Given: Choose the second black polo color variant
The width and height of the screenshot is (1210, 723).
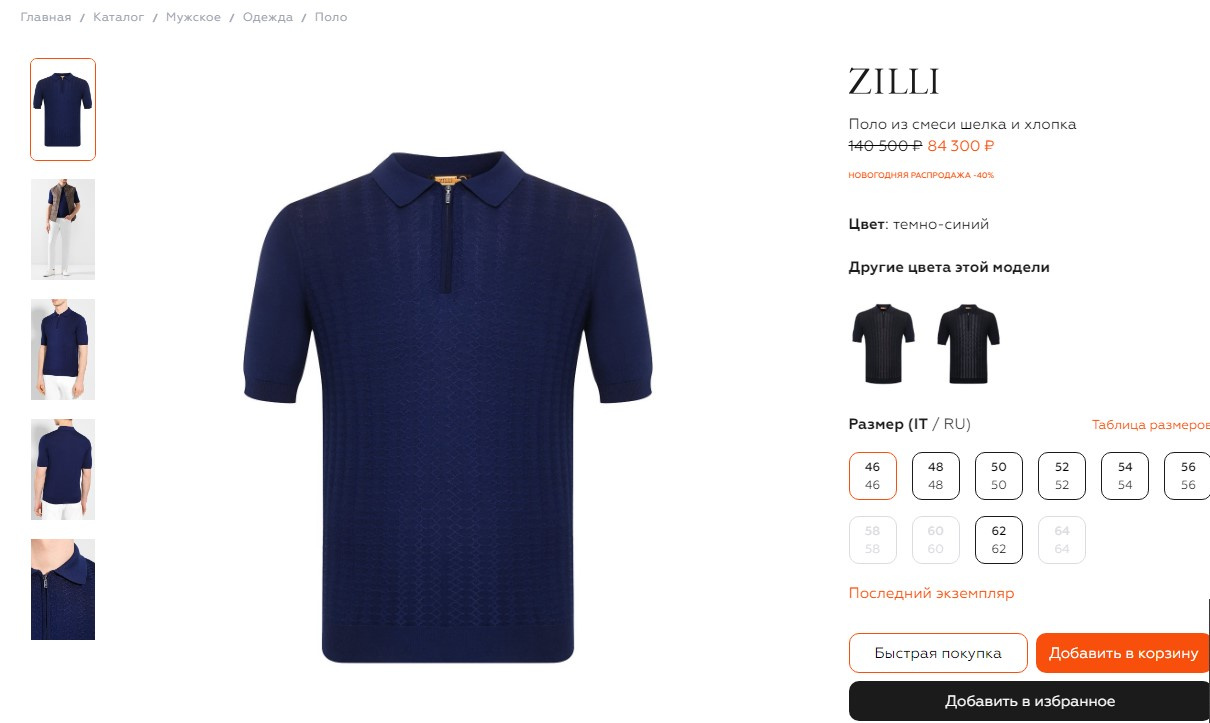Looking at the screenshot, I should [968, 344].
